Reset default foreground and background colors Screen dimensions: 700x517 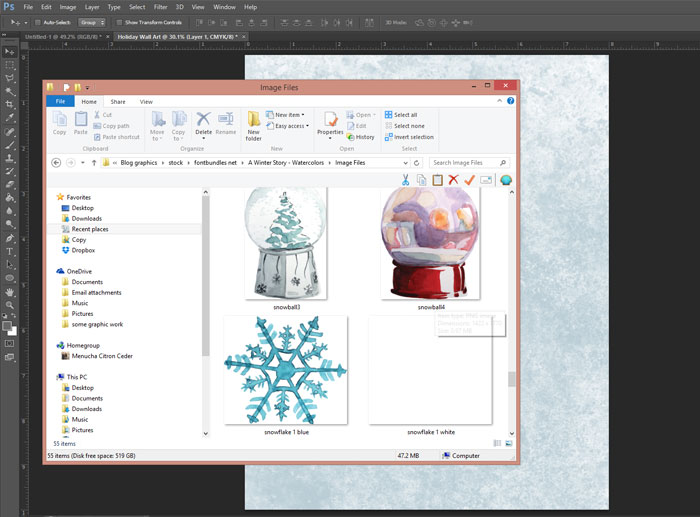[4, 316]
